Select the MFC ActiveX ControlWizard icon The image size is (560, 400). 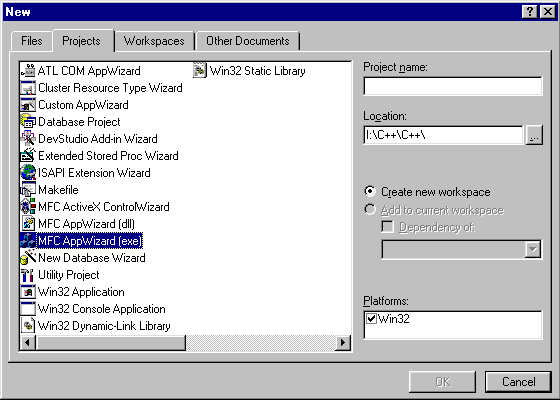tap(28, 207)
